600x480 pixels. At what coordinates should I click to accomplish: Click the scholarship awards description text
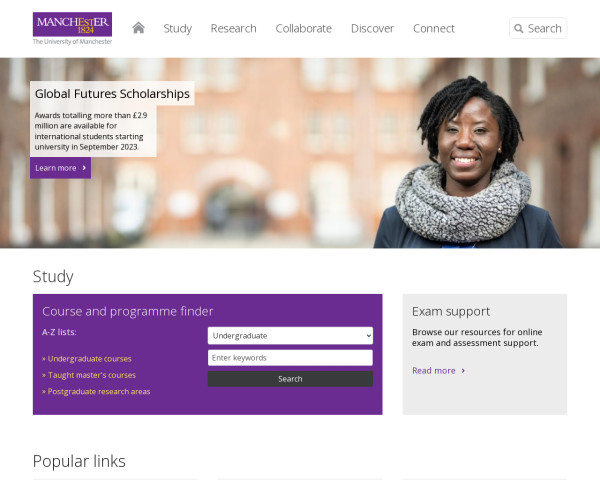[91, 131]
